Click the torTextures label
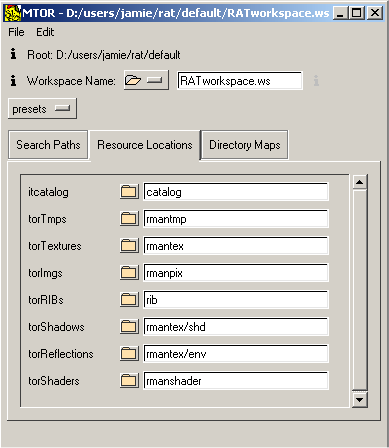This screenshot has height=448, width=389. pos(55,246)
